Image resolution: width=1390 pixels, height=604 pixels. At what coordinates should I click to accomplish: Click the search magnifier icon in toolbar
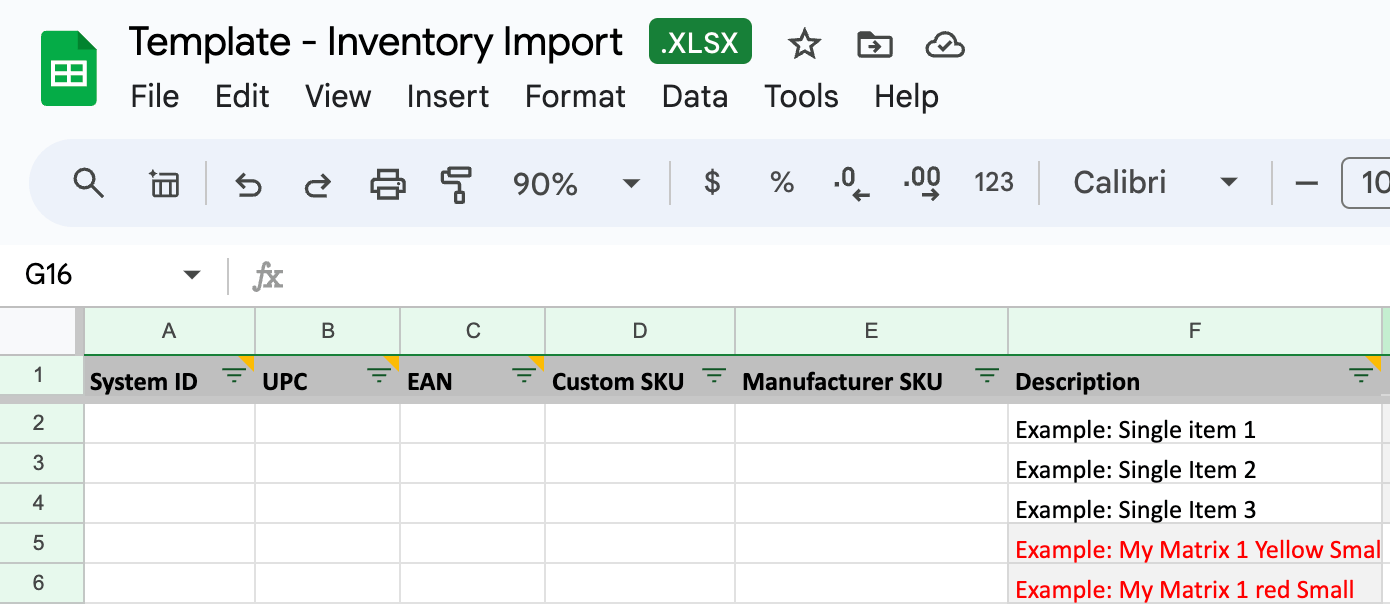[89, 183]
